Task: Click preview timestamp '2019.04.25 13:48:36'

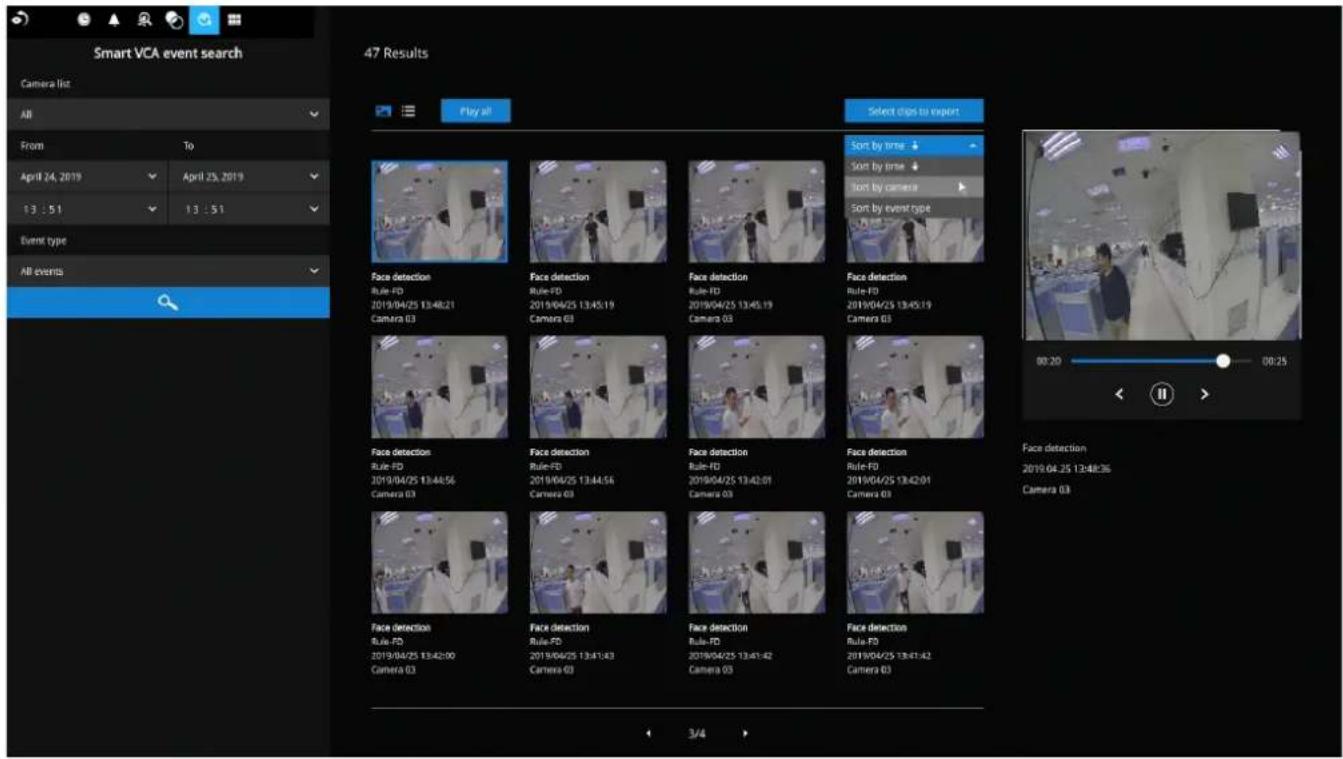Action: (1066, 469)
